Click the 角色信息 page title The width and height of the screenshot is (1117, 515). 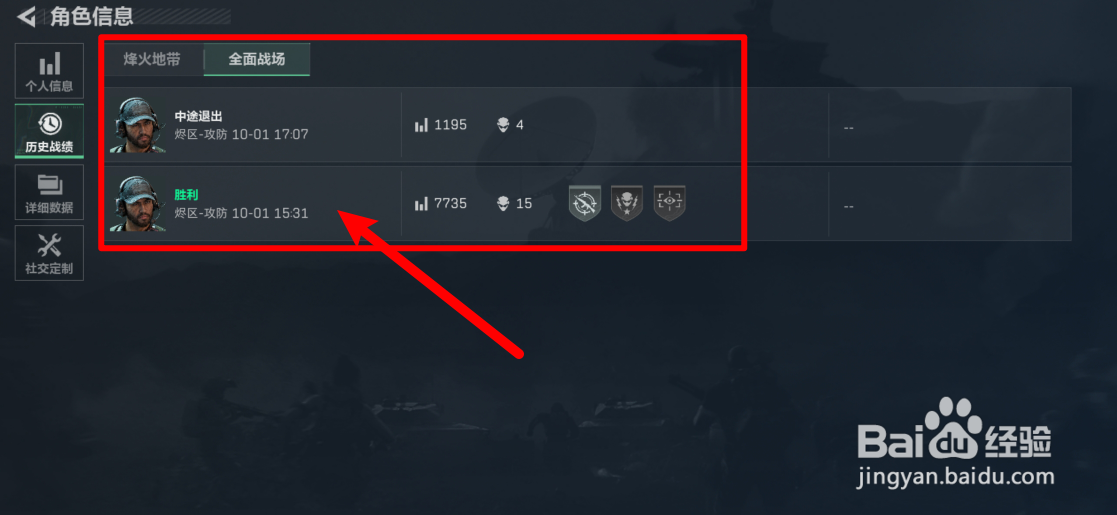92,16
